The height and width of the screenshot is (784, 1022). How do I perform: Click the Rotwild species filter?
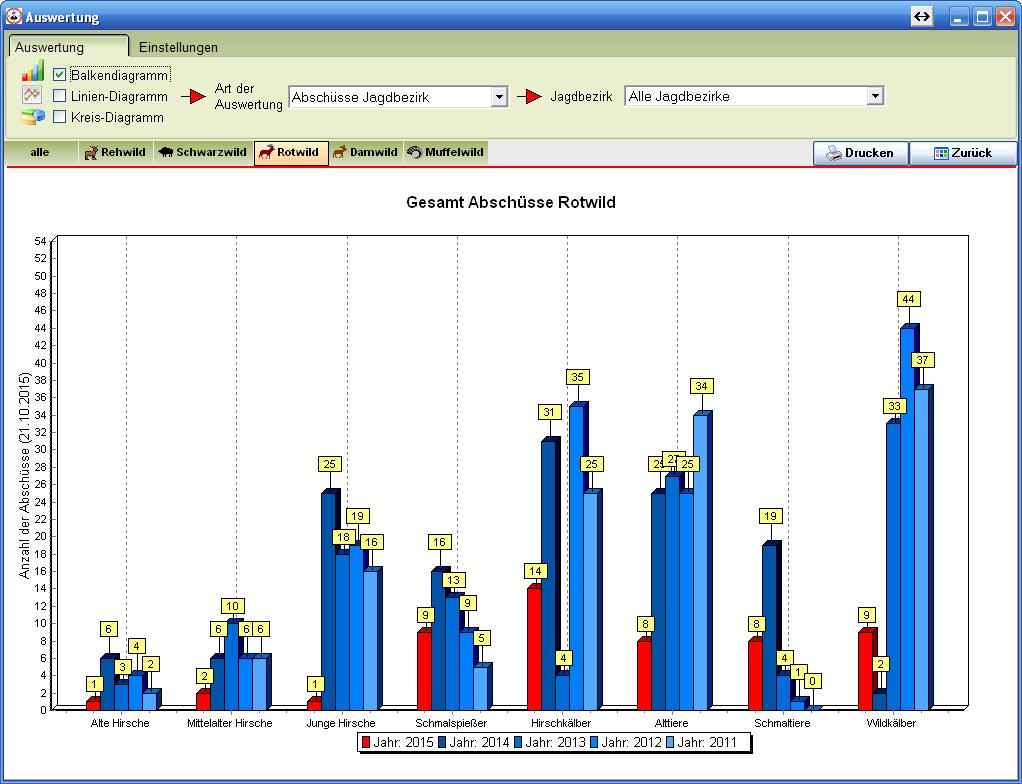click(x=290, y=153)
